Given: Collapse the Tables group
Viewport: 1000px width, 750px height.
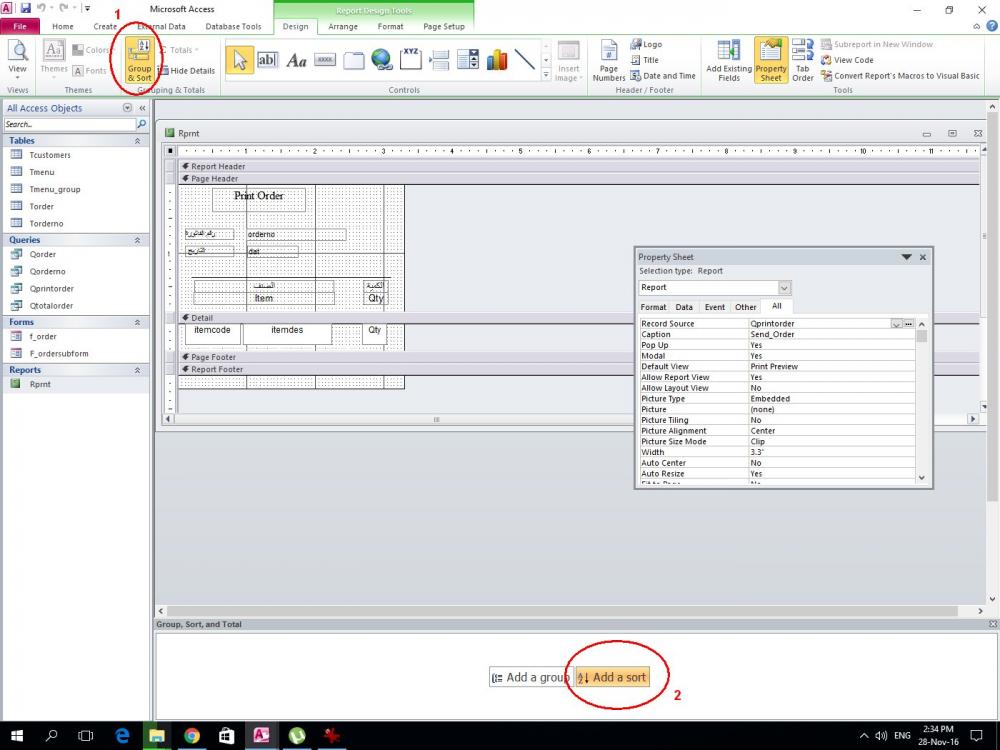Looking at the screenshot, I should 137,140.
